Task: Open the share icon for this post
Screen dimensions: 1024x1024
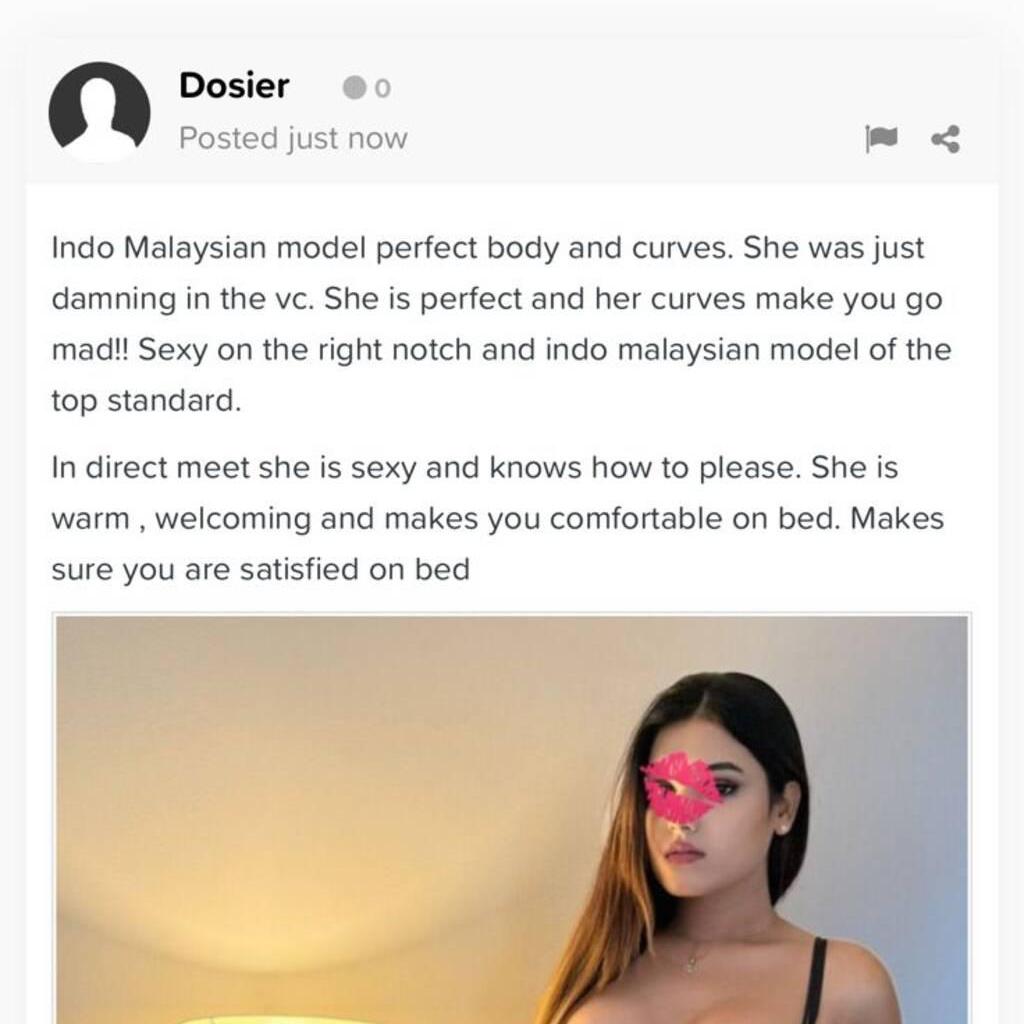Action: 945,139
